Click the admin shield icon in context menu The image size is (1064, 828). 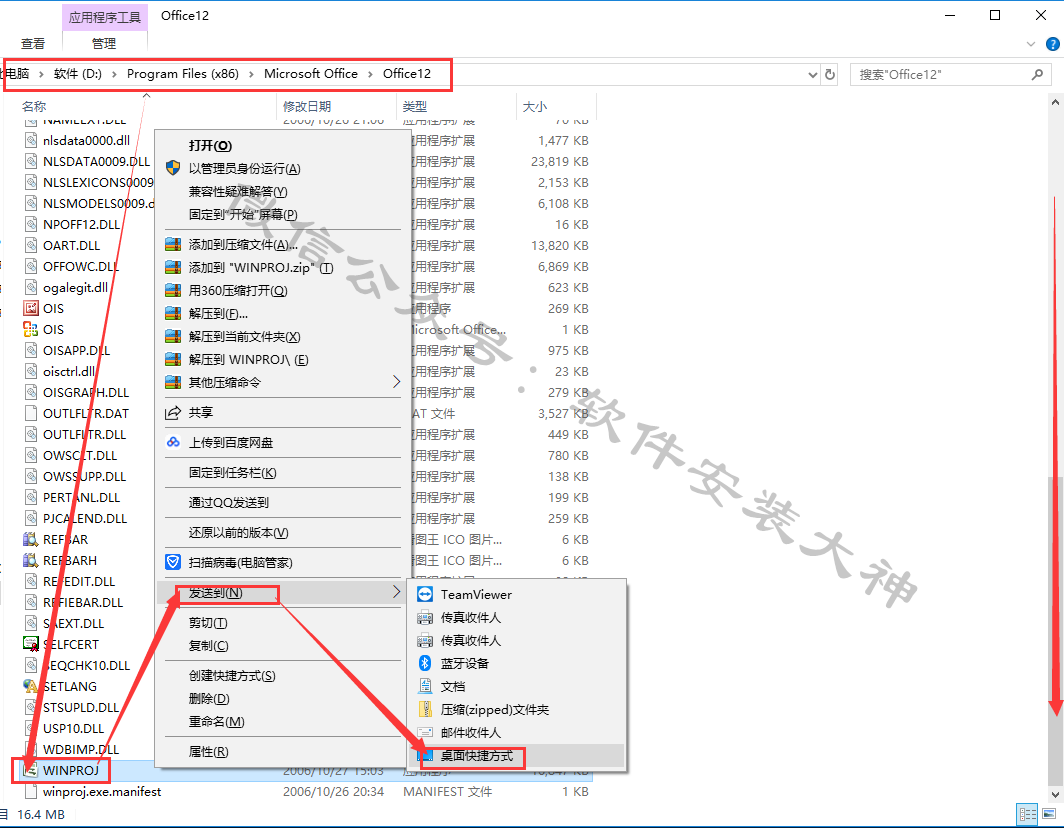173,168
